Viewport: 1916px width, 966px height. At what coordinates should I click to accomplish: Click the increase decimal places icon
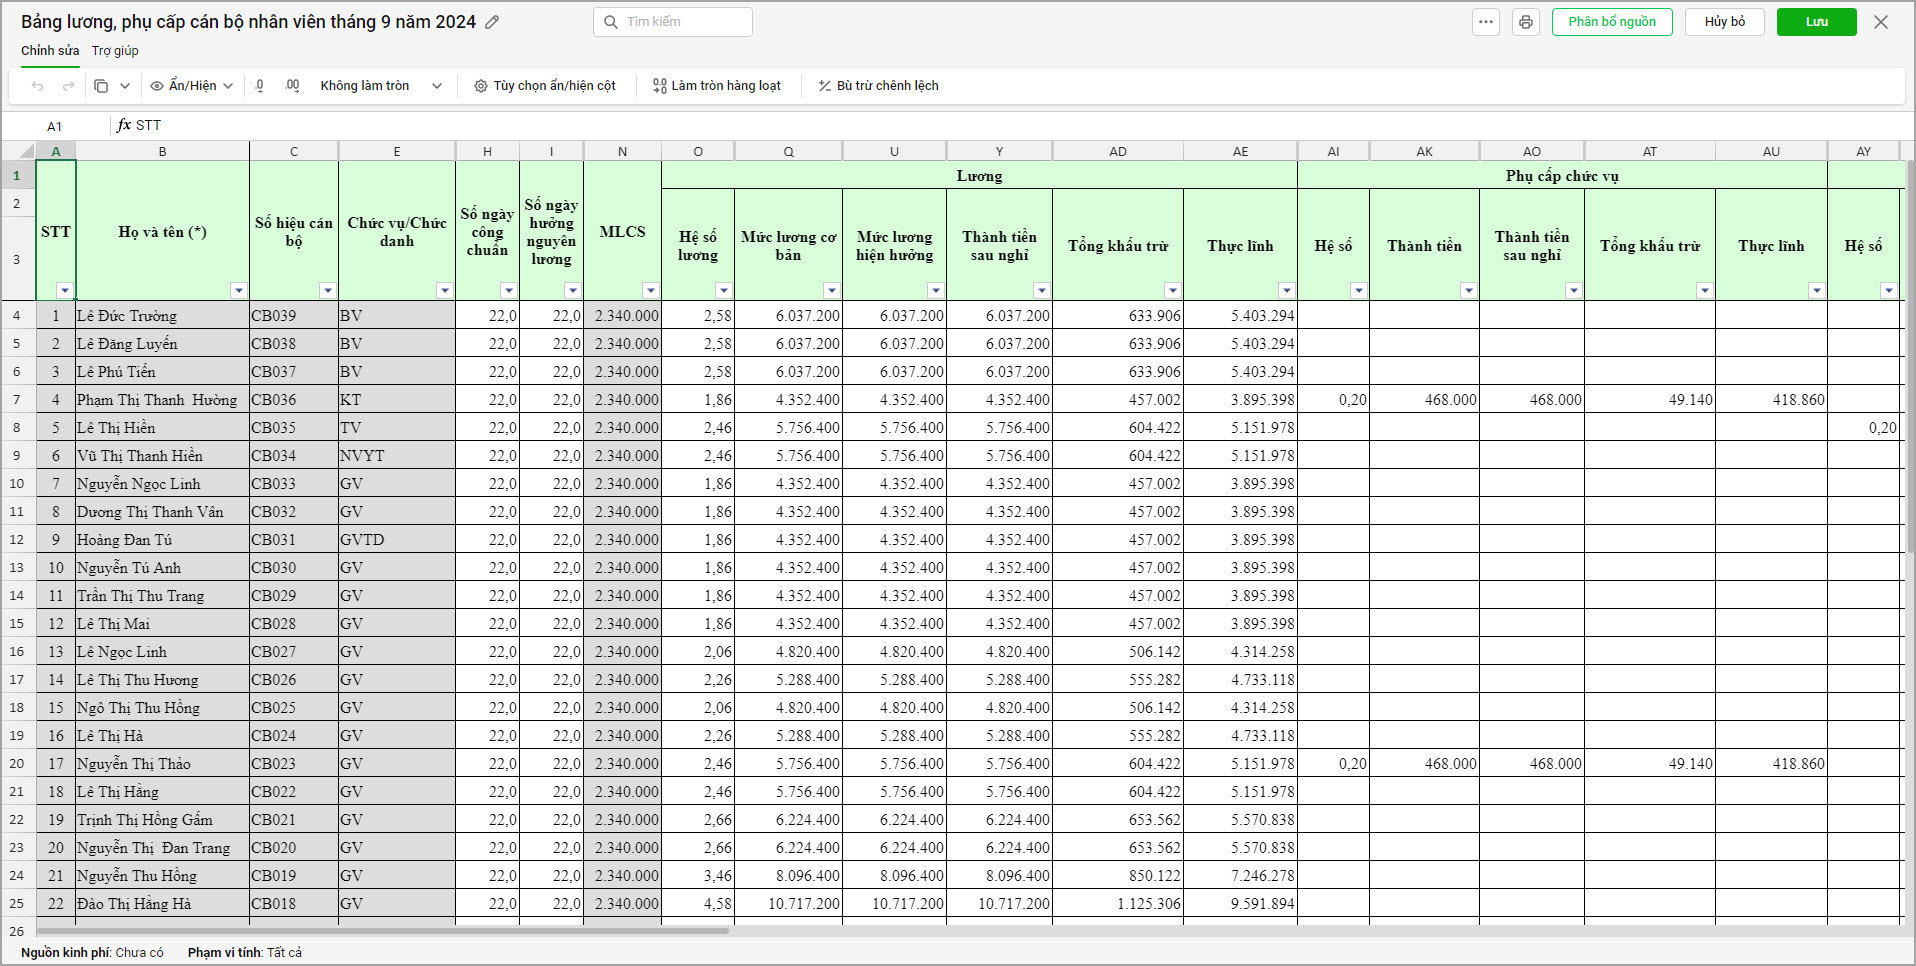click(292, 86)
